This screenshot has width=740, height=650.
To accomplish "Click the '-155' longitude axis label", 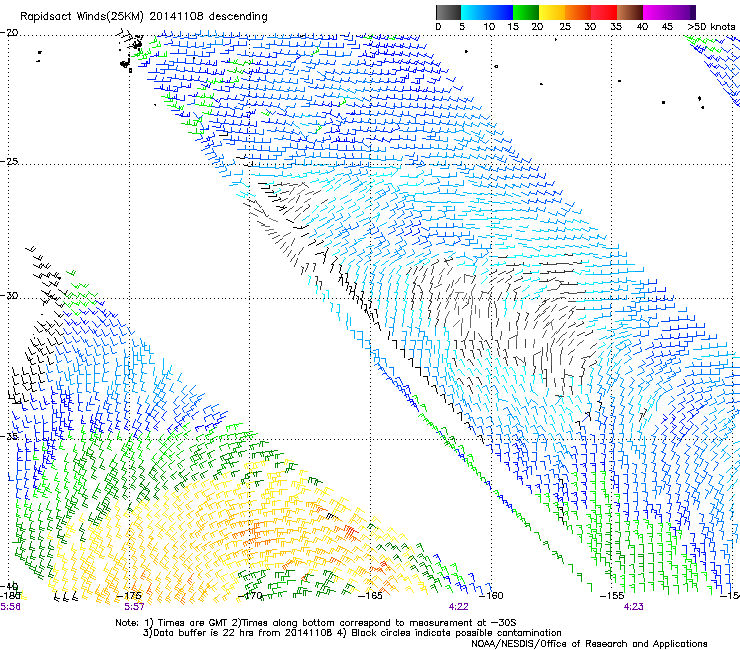I will click(612, 596).
